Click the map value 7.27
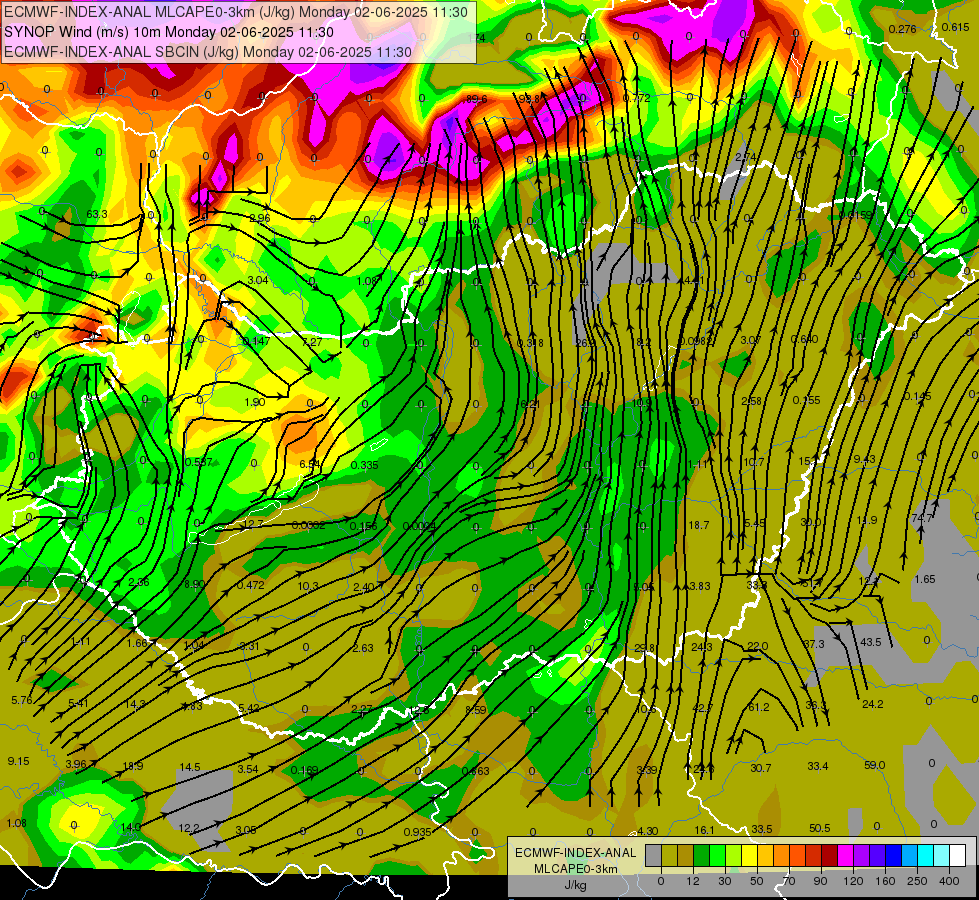The image size is (979, 900). [x=312, y=342]
